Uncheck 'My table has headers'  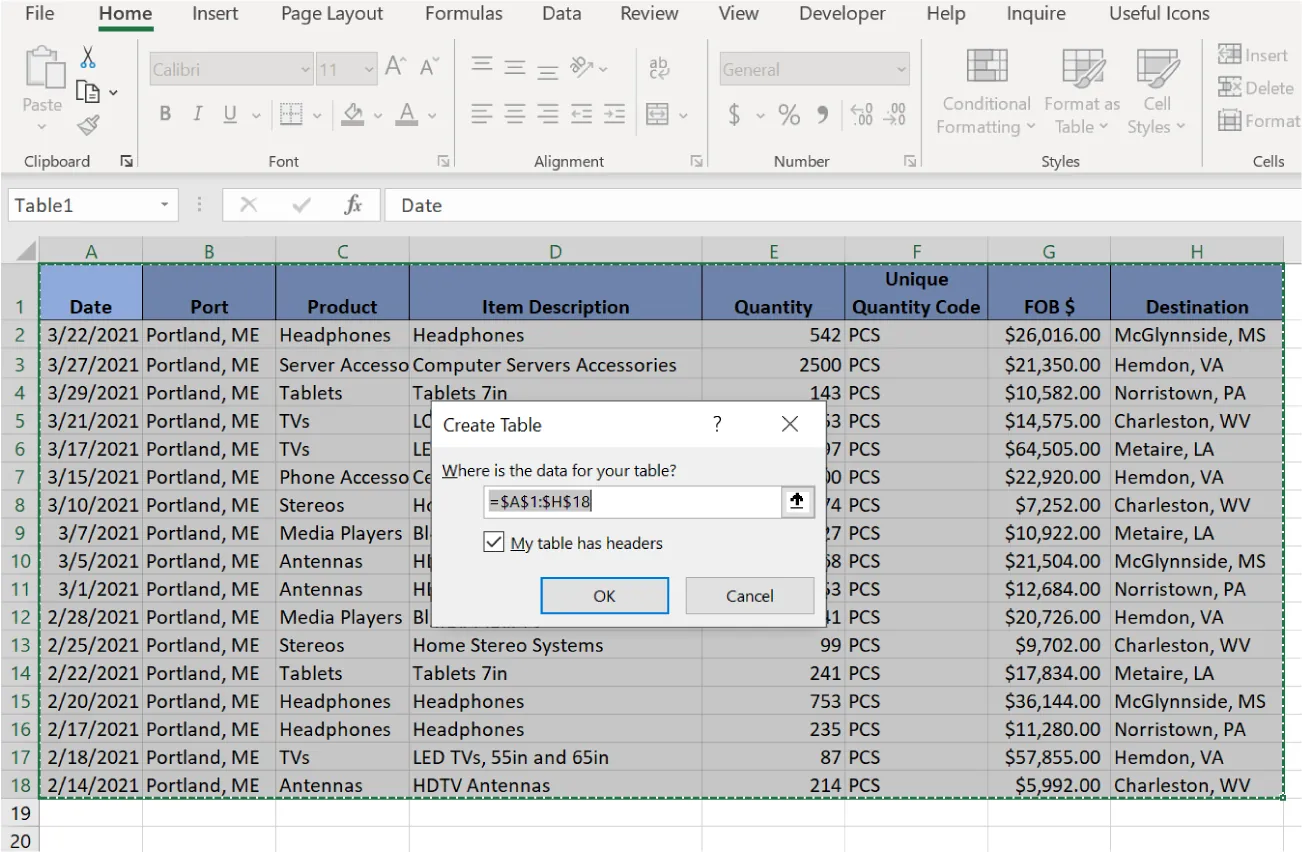pos(493,542)
